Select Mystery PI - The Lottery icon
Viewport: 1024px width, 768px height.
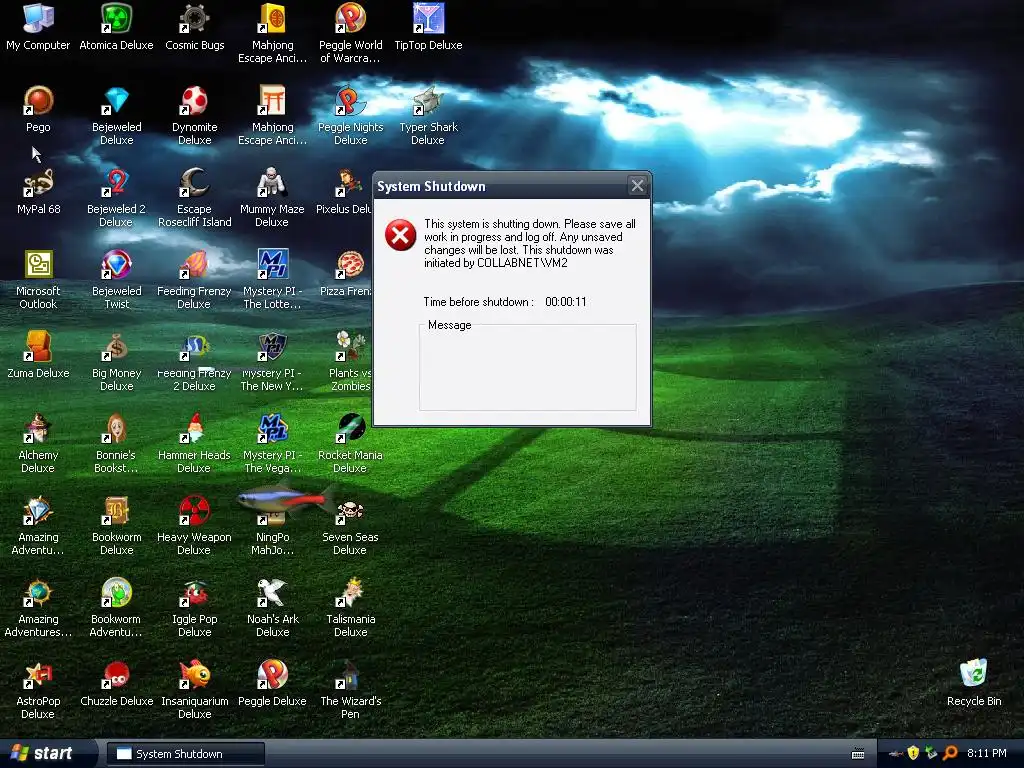pyautogui.click(x=272, y=280)
